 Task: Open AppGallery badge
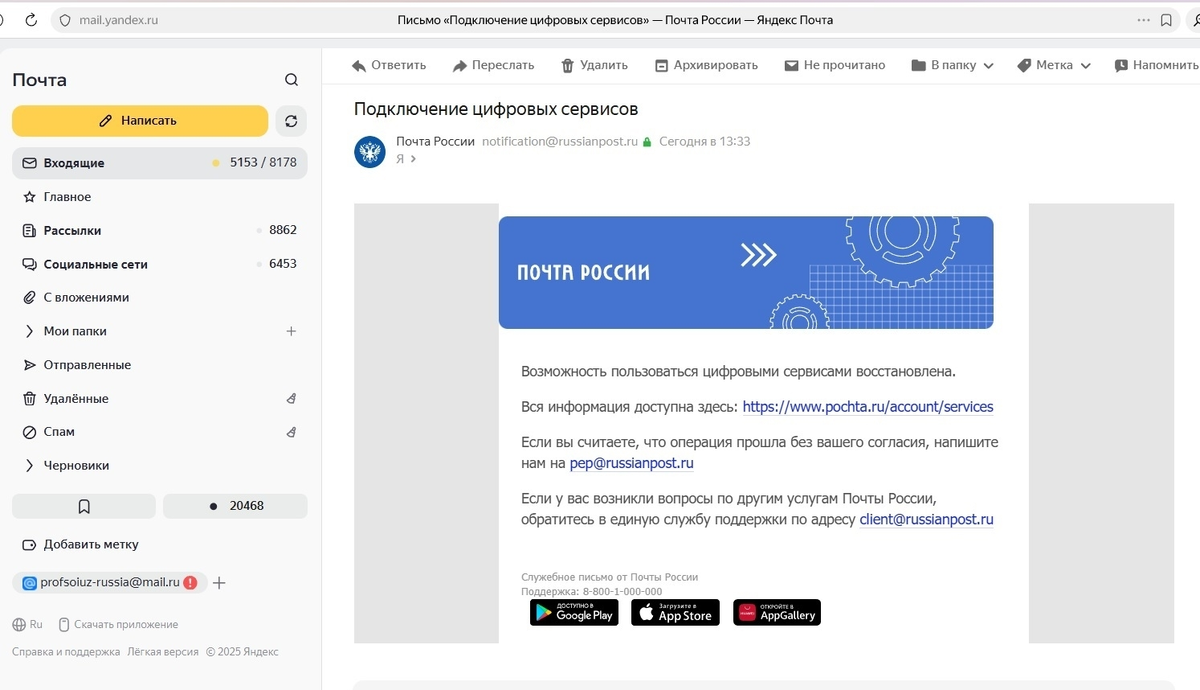click(777, 612)
